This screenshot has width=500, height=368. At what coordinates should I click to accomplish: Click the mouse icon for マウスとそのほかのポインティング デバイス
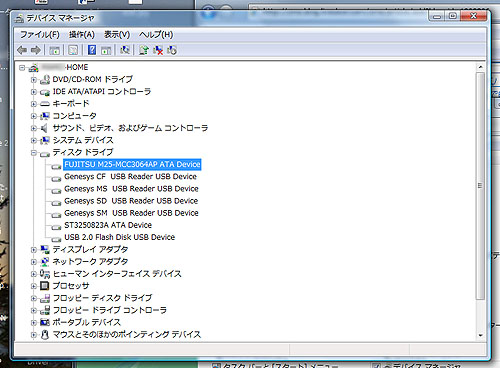point(45,335)
